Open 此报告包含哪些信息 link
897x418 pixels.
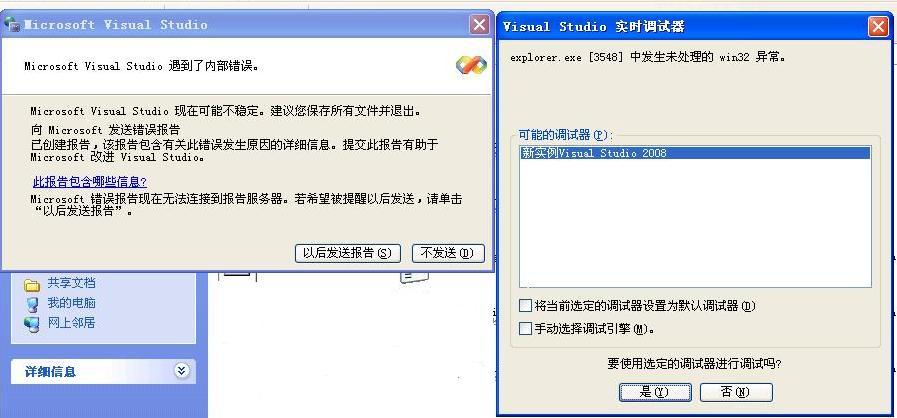coord(90,182)
